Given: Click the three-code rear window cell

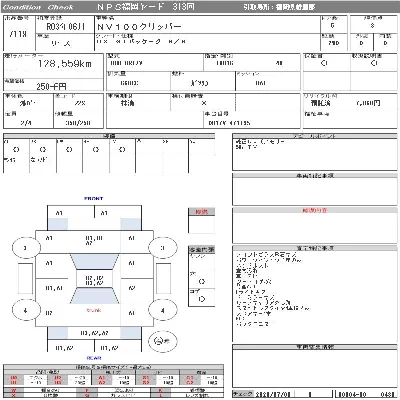Looking at the screenshot, I should click(x=94, y=333).
